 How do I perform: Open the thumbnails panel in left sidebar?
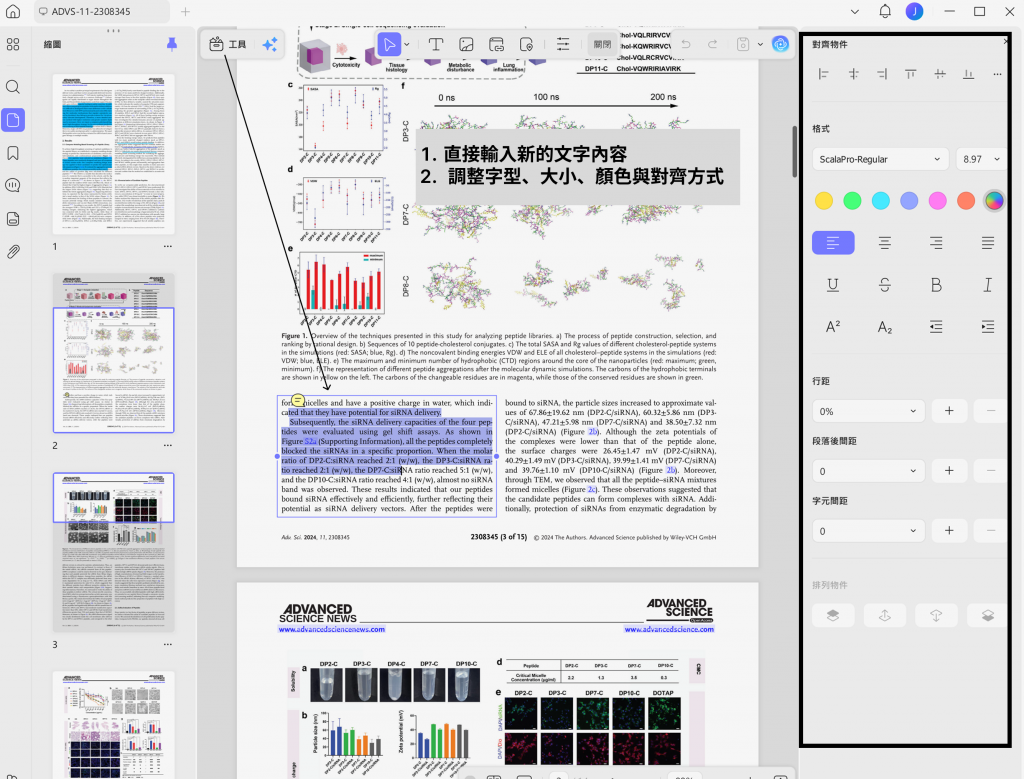13,120
